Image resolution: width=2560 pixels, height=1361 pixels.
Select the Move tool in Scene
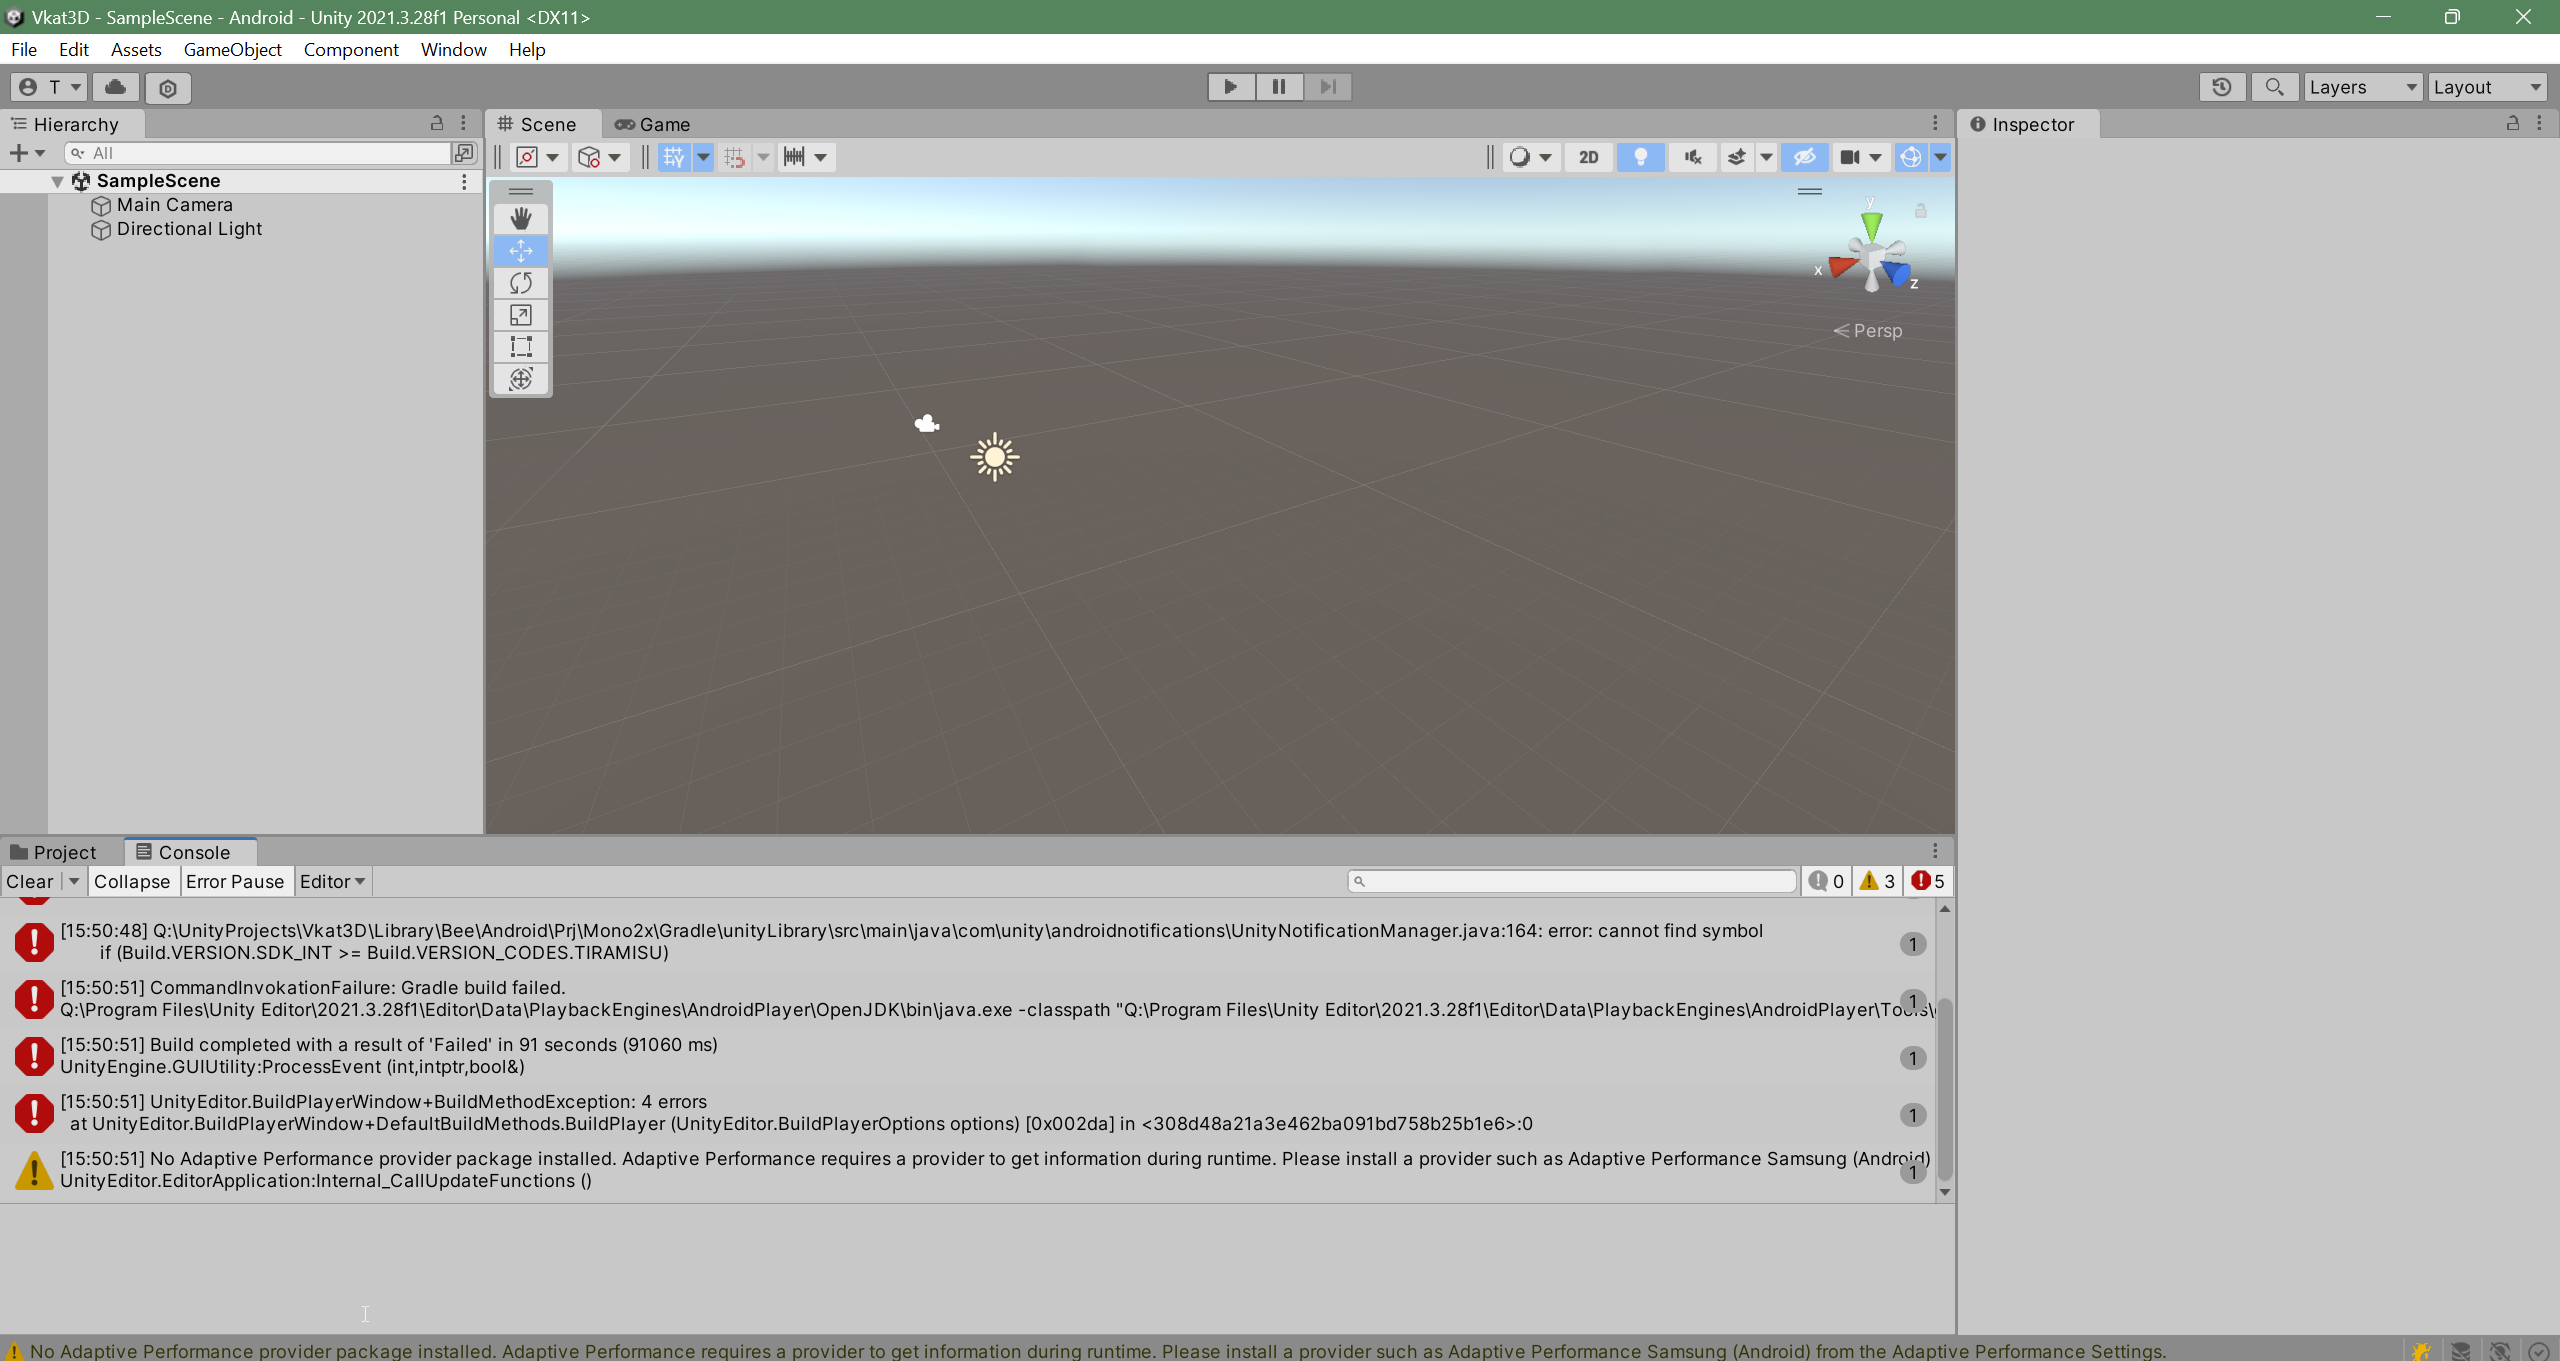[x=520, y=251]
